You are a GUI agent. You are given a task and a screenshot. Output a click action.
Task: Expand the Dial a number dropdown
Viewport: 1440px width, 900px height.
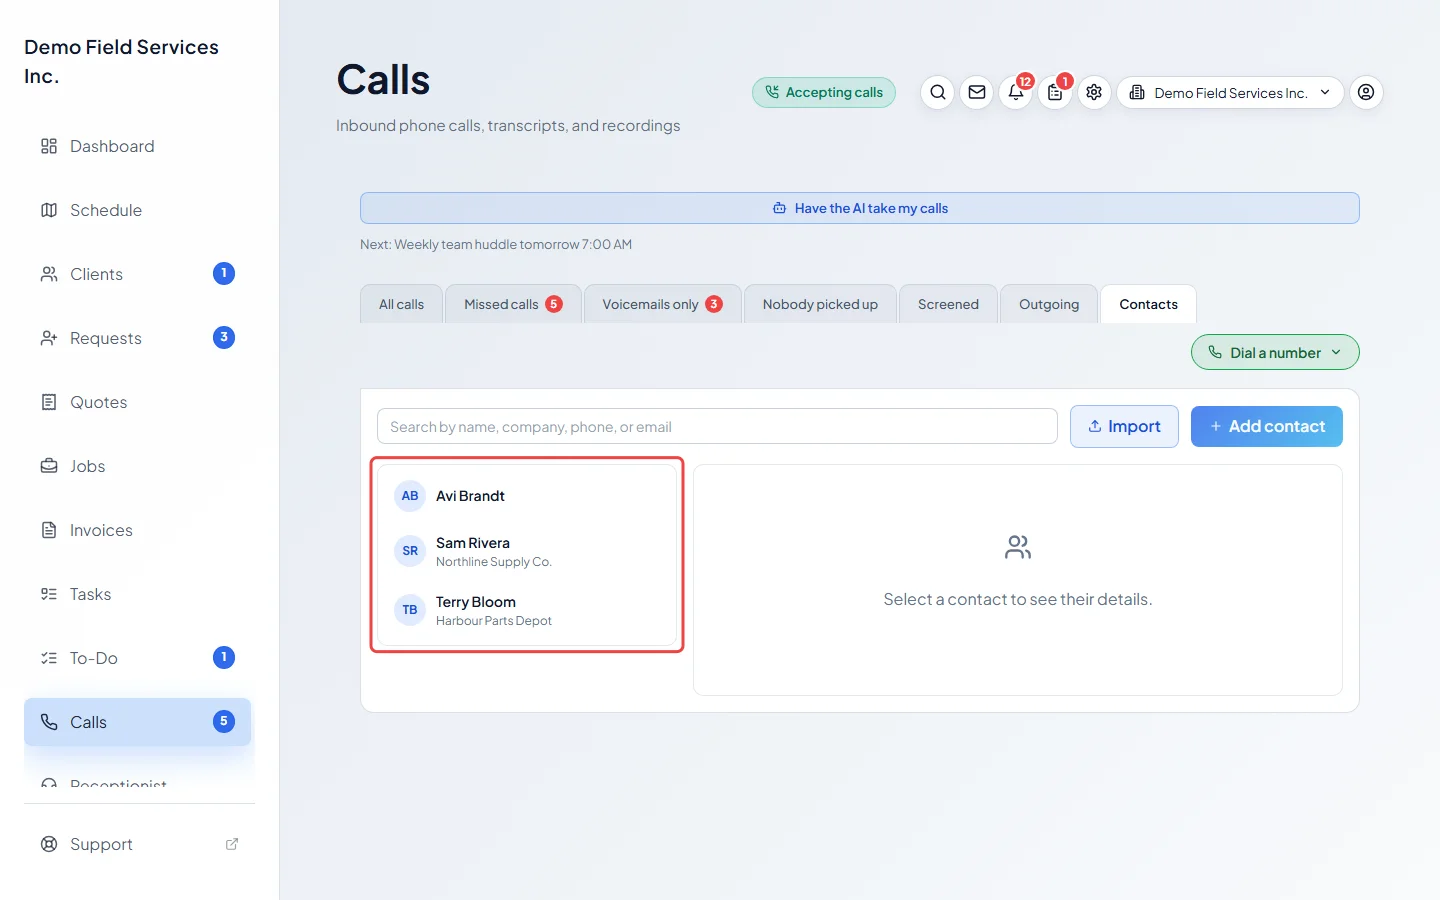1275,352
